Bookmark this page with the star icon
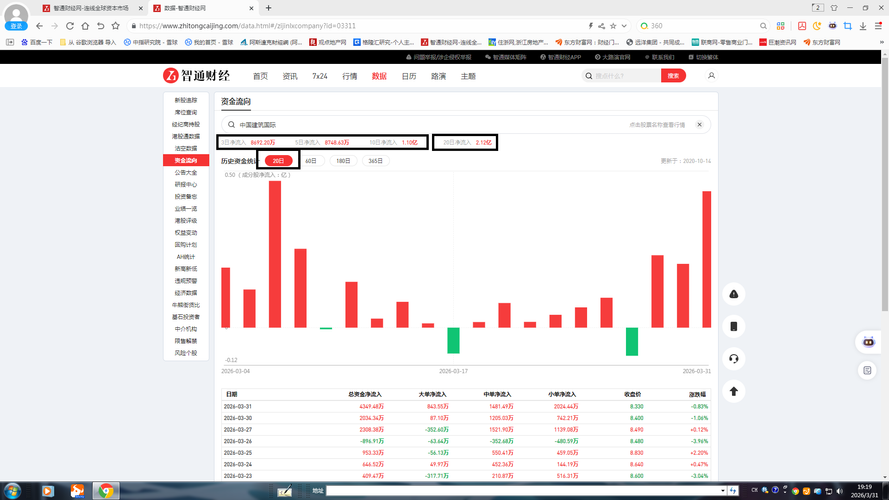Viewport: 889px width, 500px height. click(116, 26)
